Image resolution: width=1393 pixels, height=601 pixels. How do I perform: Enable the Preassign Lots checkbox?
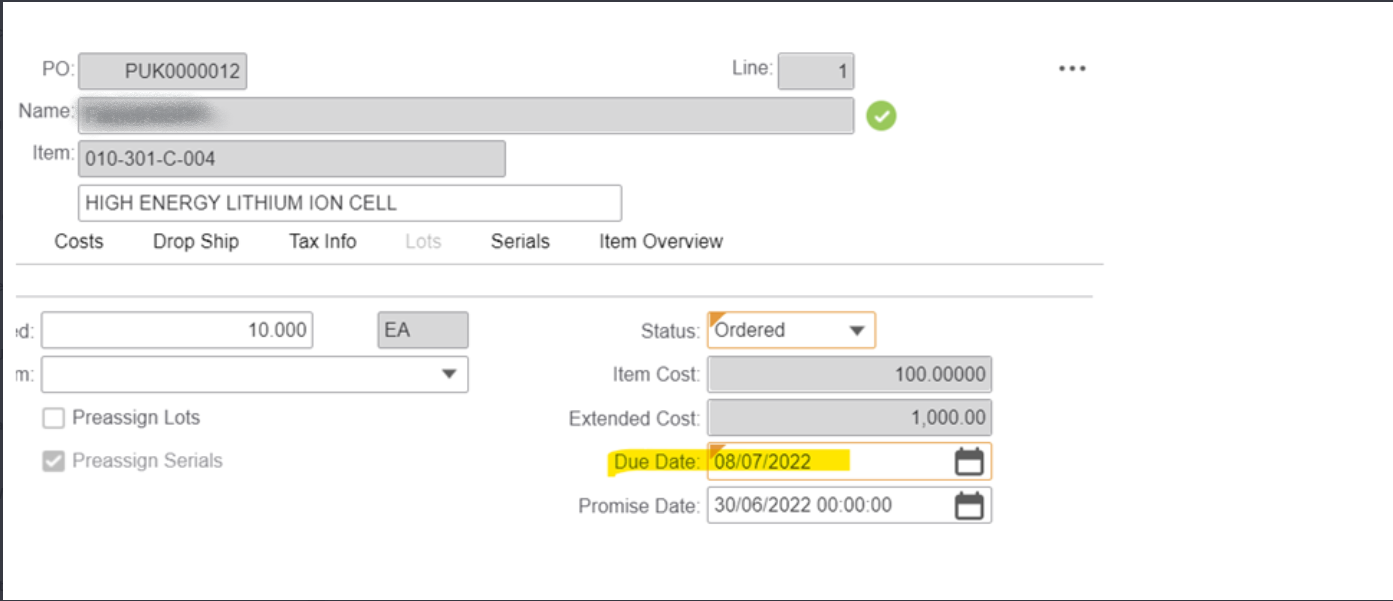point(53,418)
